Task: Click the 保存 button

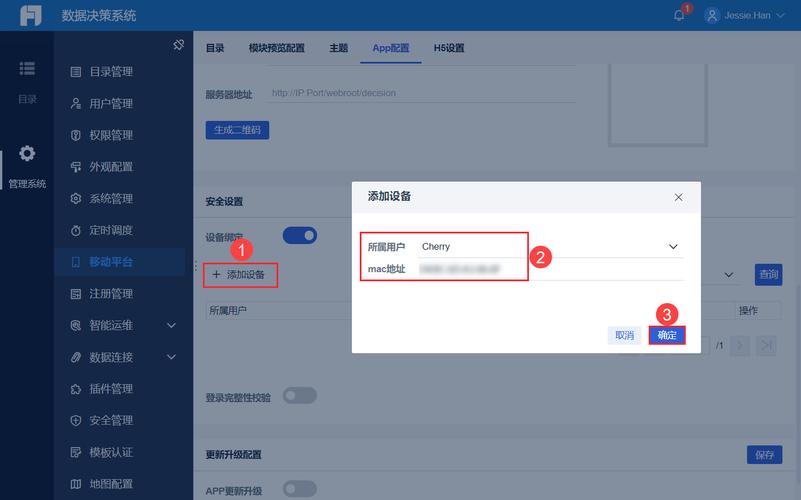Action: [764, 455]
